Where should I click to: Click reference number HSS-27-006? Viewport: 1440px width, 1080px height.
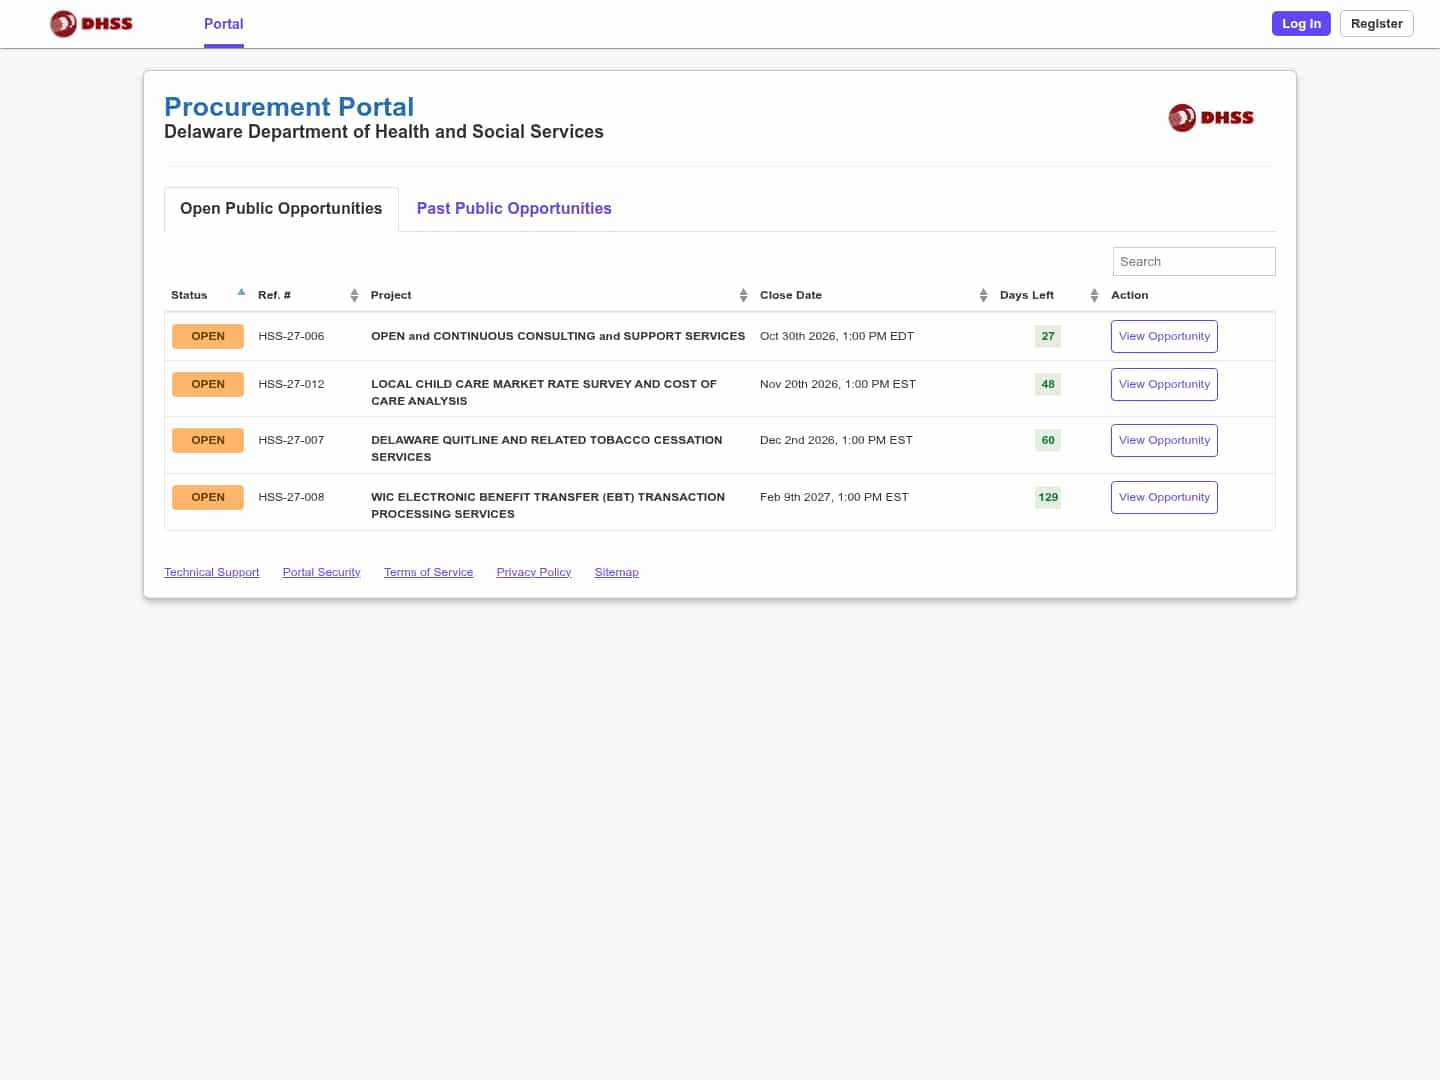(291, 336)
